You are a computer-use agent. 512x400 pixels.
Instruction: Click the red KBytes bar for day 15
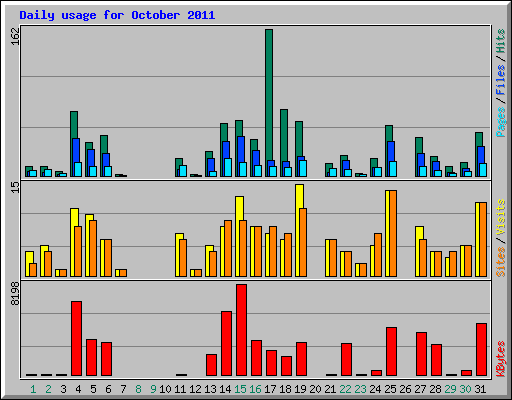(242, 330)
